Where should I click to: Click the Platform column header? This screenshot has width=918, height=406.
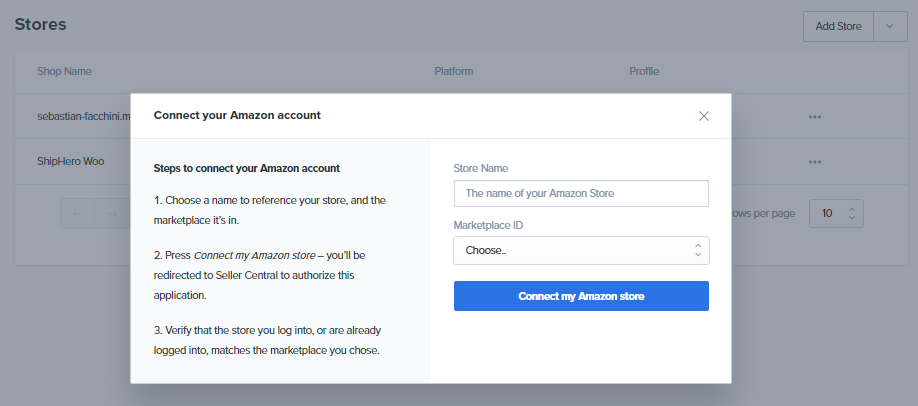453,72
